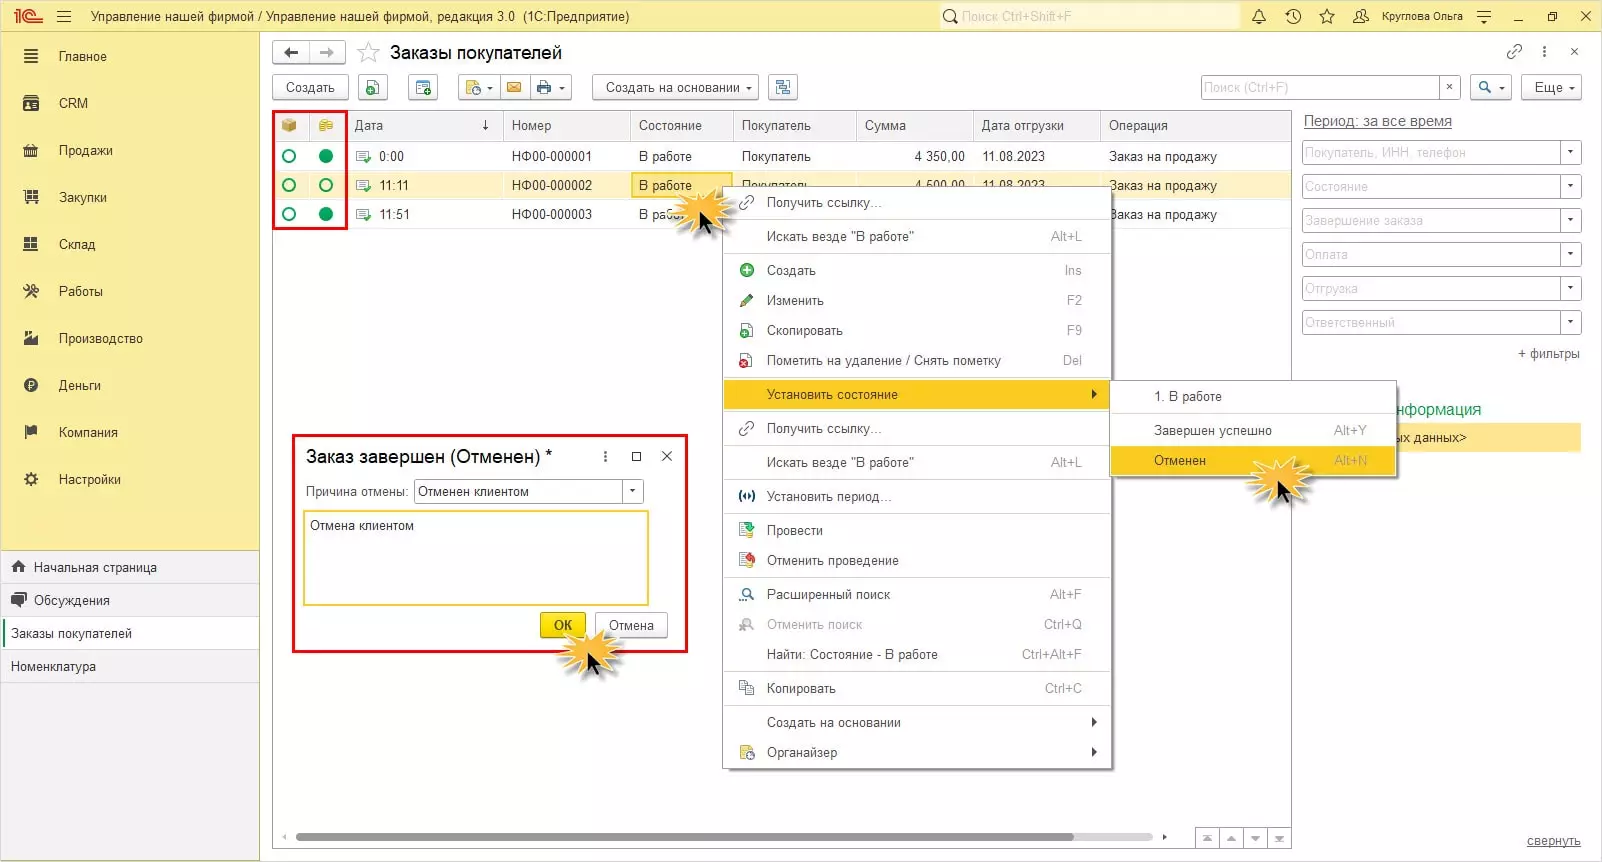This screenshot has height=862, width=1602.
Task: Expand the Причина отмены dropdown
Action: point(632,491)
